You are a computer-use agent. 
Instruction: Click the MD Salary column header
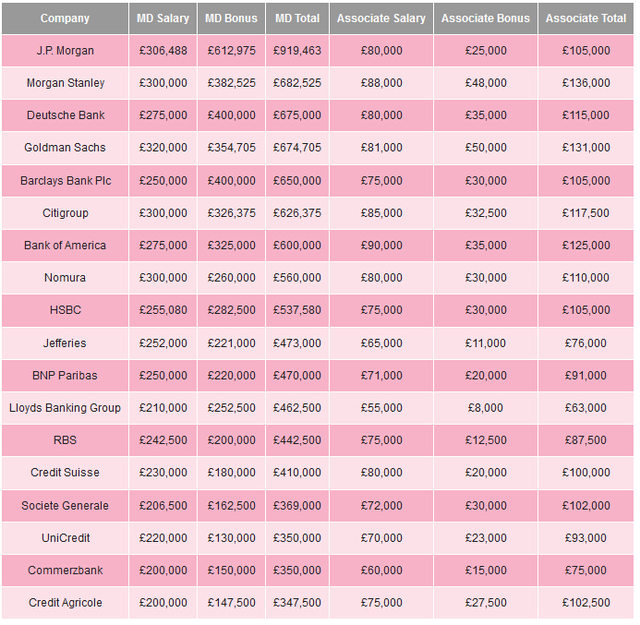click(x=163, y=18)
